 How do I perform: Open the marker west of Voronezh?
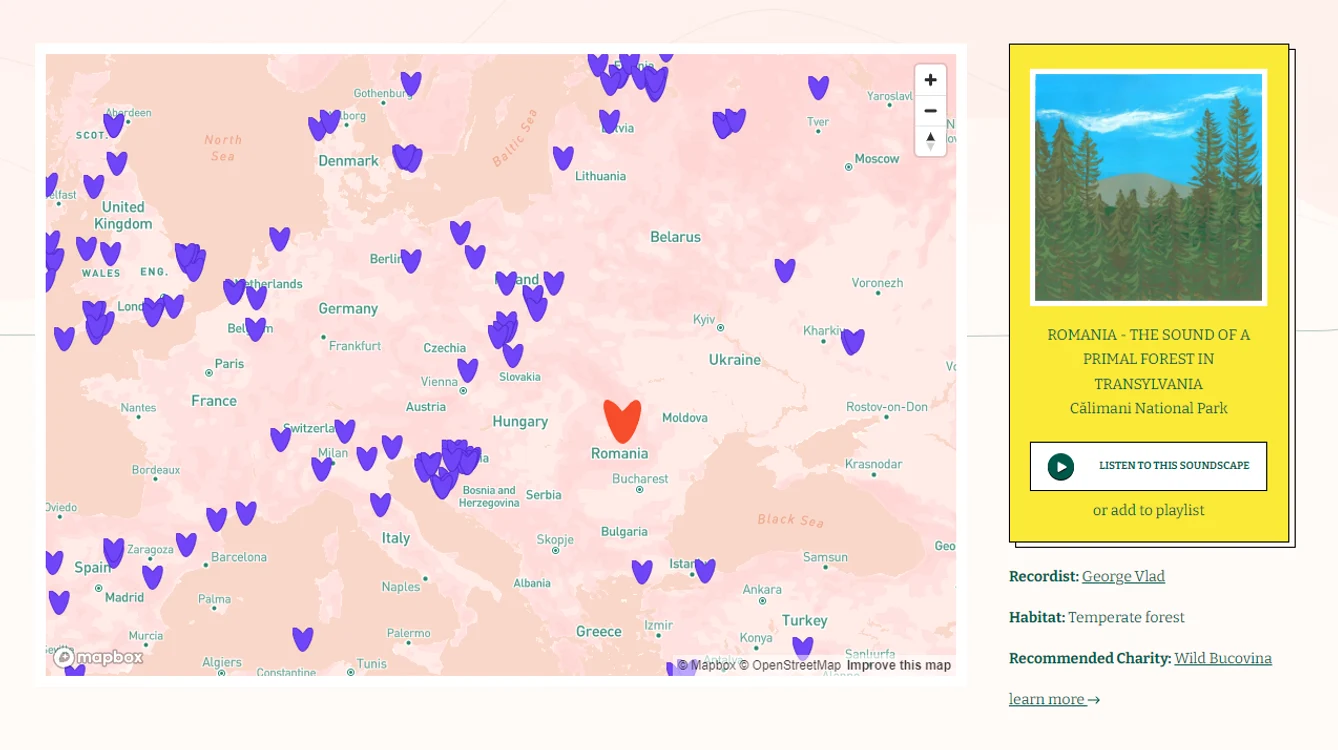tap(785, 271)
